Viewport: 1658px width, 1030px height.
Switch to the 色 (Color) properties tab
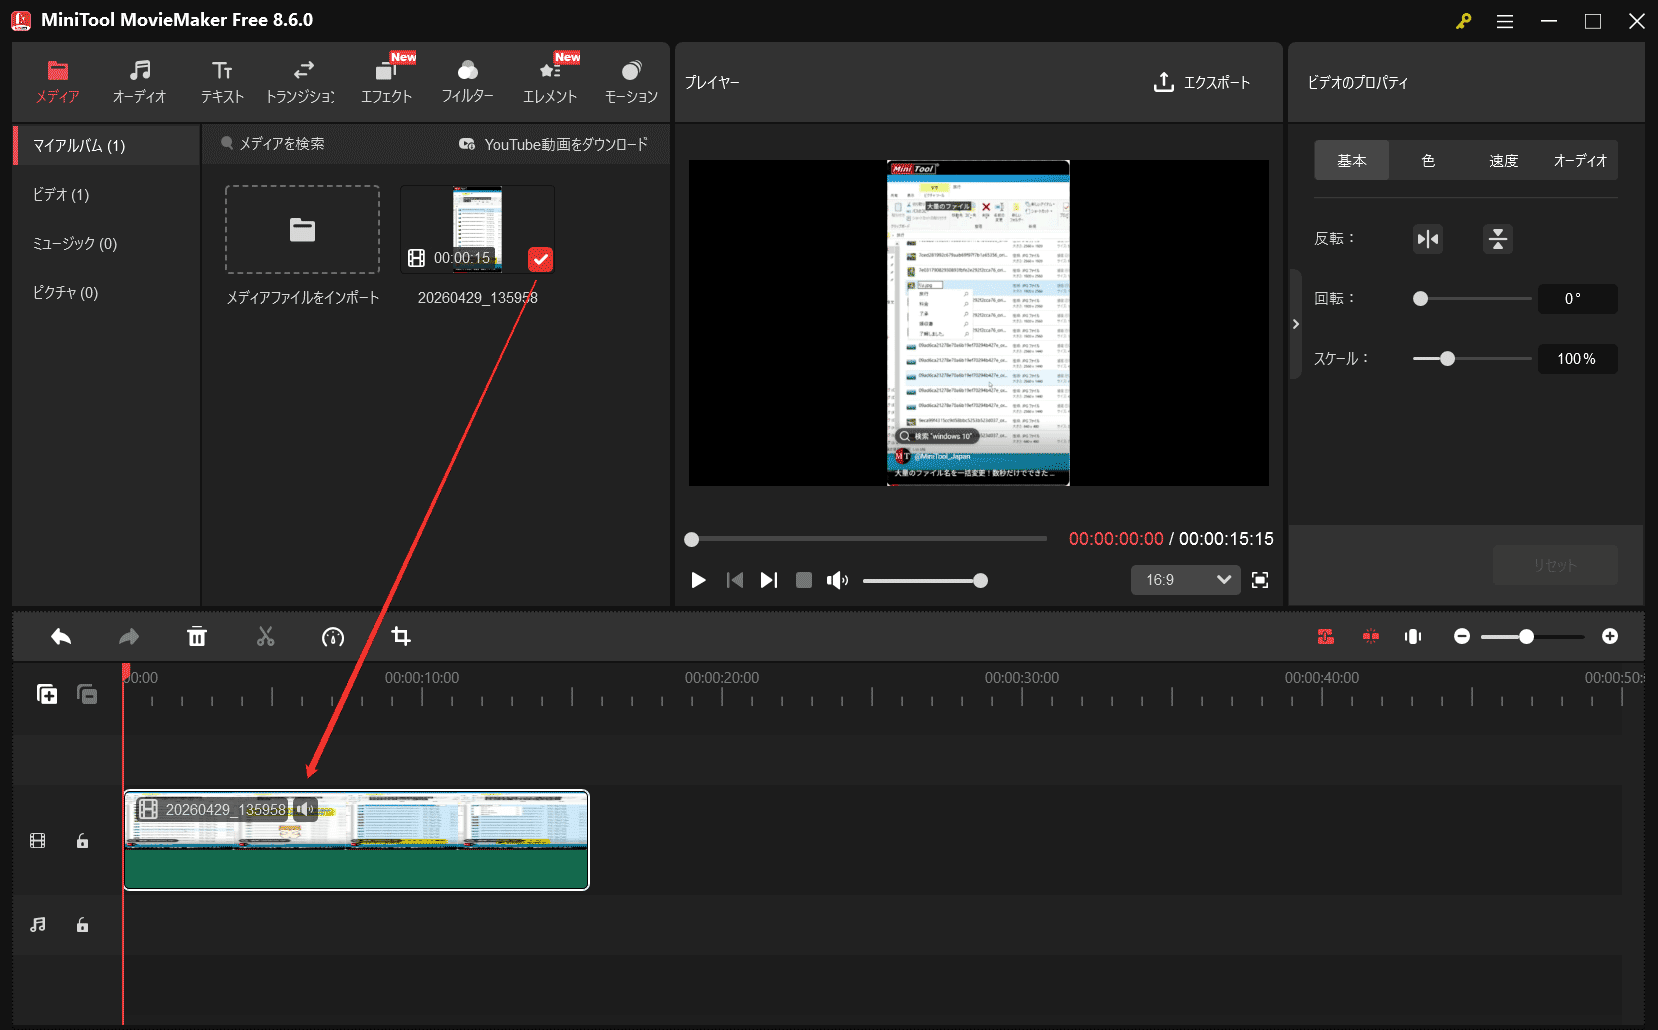(x=1428, y=160)
